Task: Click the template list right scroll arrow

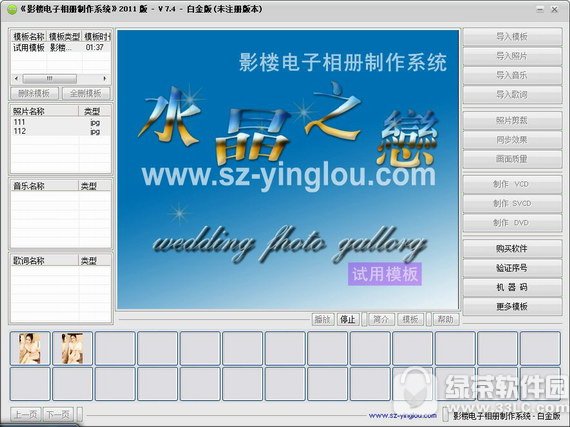Action: [x=105, y=78]
